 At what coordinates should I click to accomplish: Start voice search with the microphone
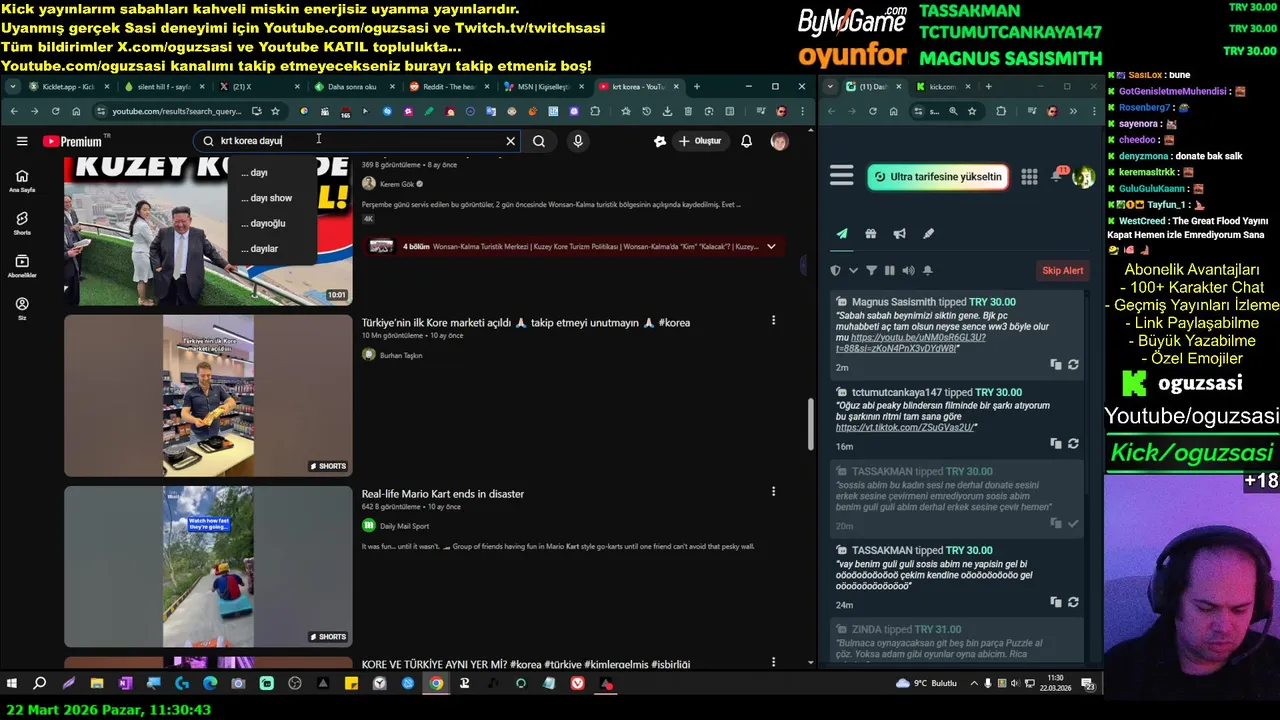(x=578, y=141)
